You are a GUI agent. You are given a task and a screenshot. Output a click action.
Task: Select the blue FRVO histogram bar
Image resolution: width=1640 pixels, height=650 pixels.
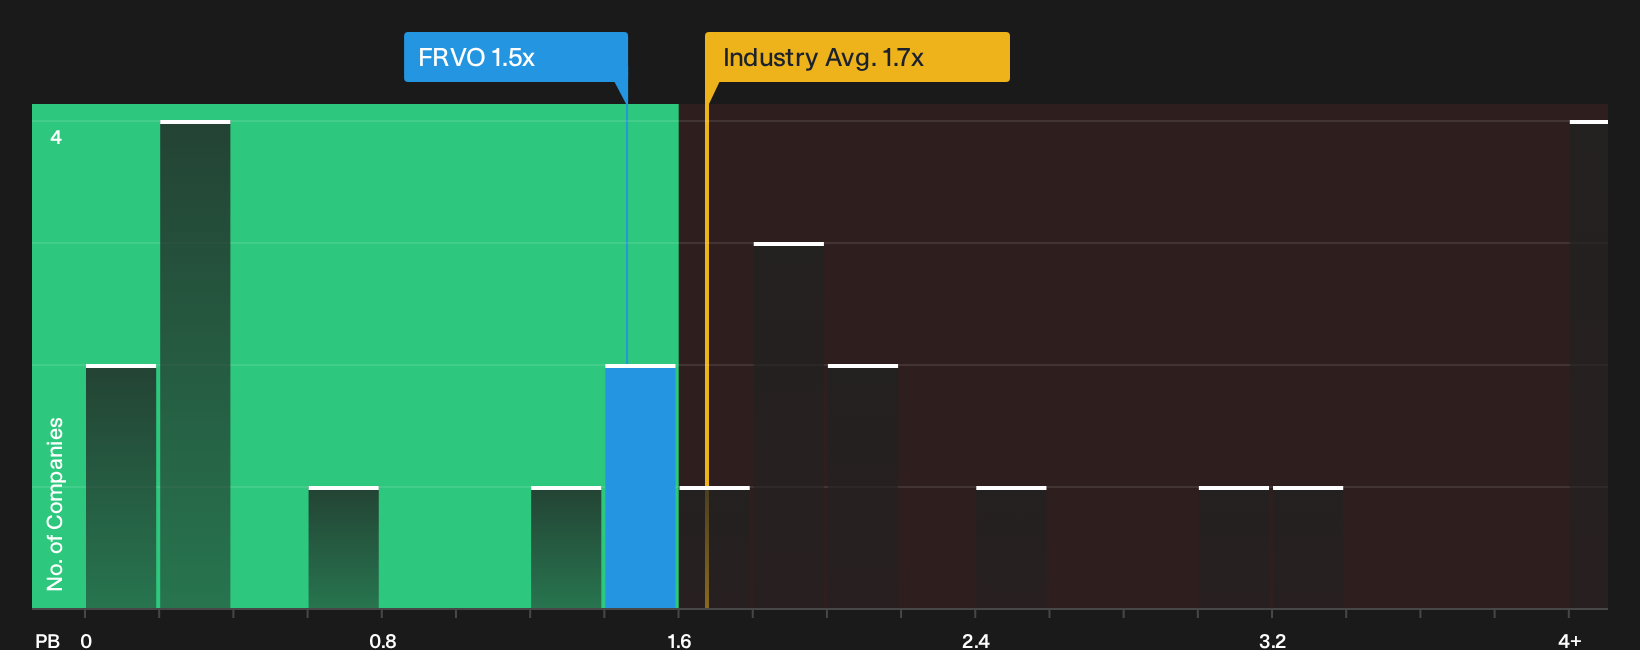(x=640, y=487)
